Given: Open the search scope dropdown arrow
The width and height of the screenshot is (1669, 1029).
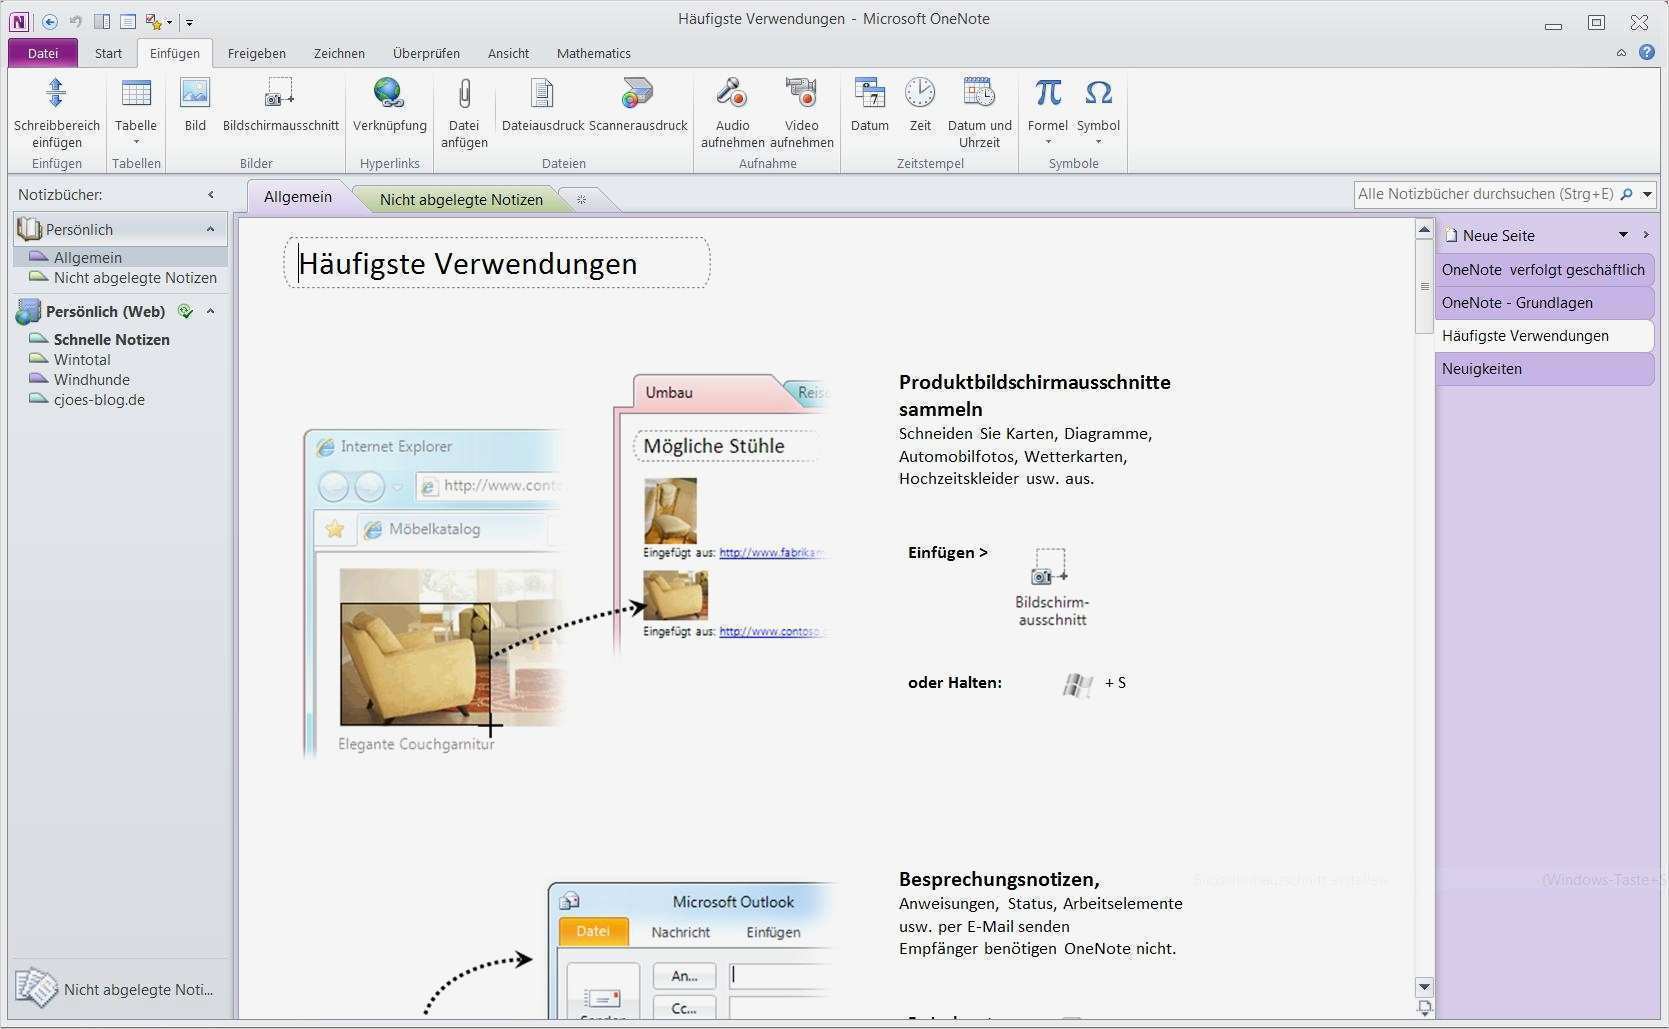Looking at the screenshot, I should (x=1647, y=194).
